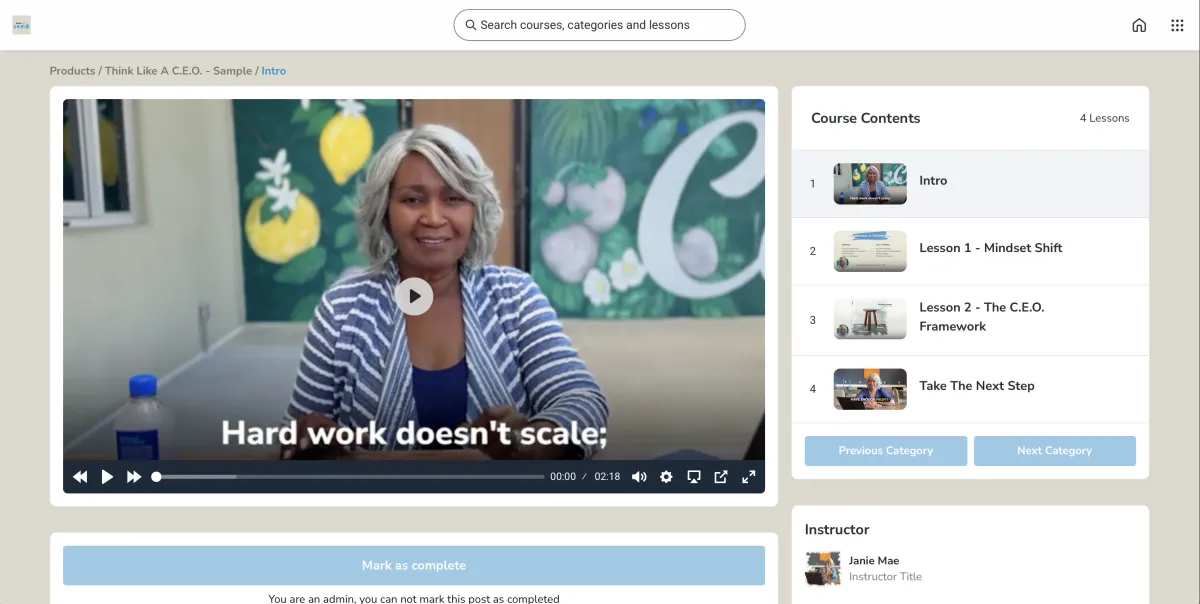Toggle fullscreen with the expand arrows icon
Viewport: 1200px width, 604px height.
[x=748, y=477]
